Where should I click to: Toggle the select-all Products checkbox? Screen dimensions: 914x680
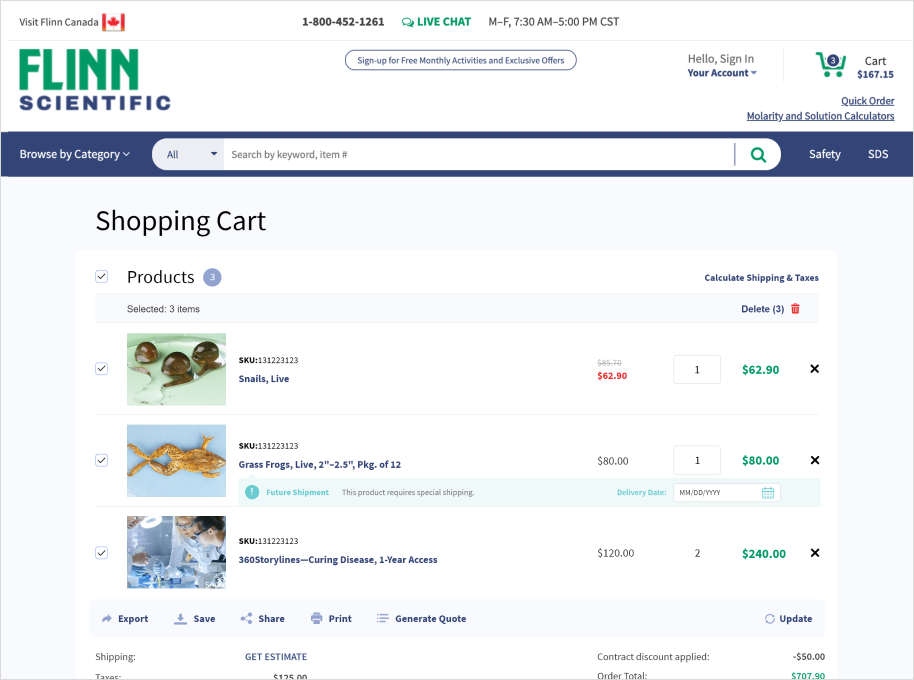click(101, 277)
